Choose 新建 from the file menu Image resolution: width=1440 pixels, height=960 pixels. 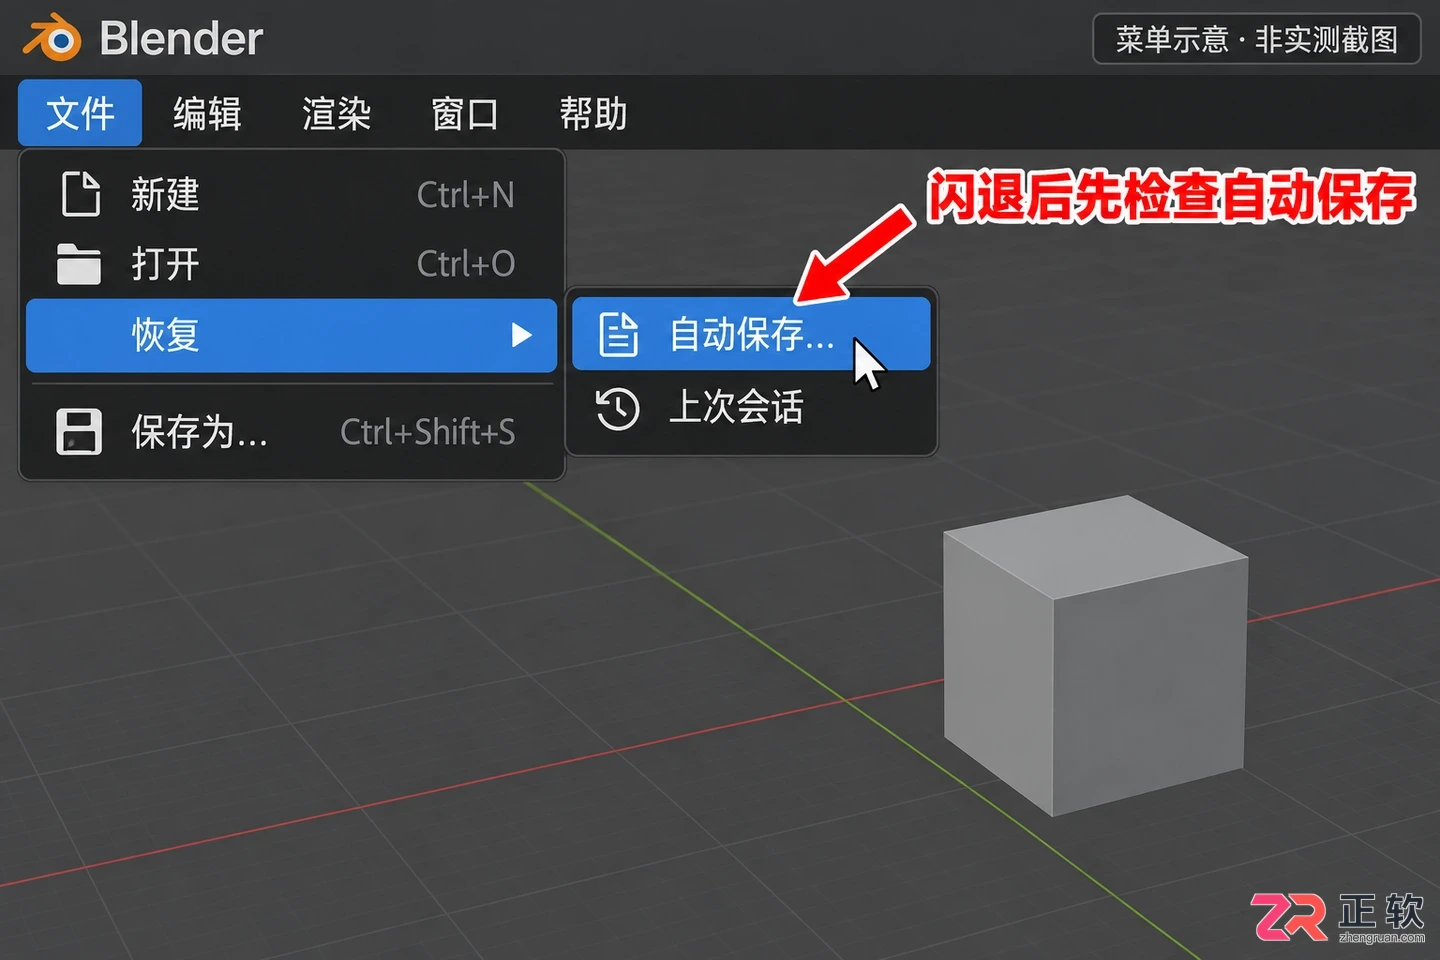(x=291, y=194)
